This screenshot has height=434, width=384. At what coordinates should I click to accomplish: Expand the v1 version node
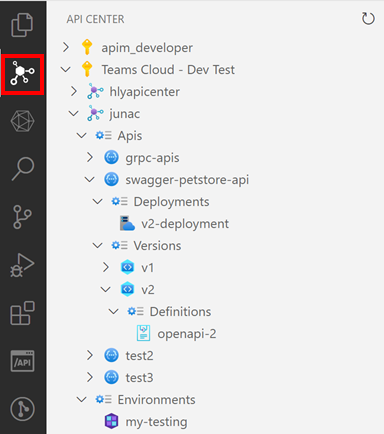106,267
